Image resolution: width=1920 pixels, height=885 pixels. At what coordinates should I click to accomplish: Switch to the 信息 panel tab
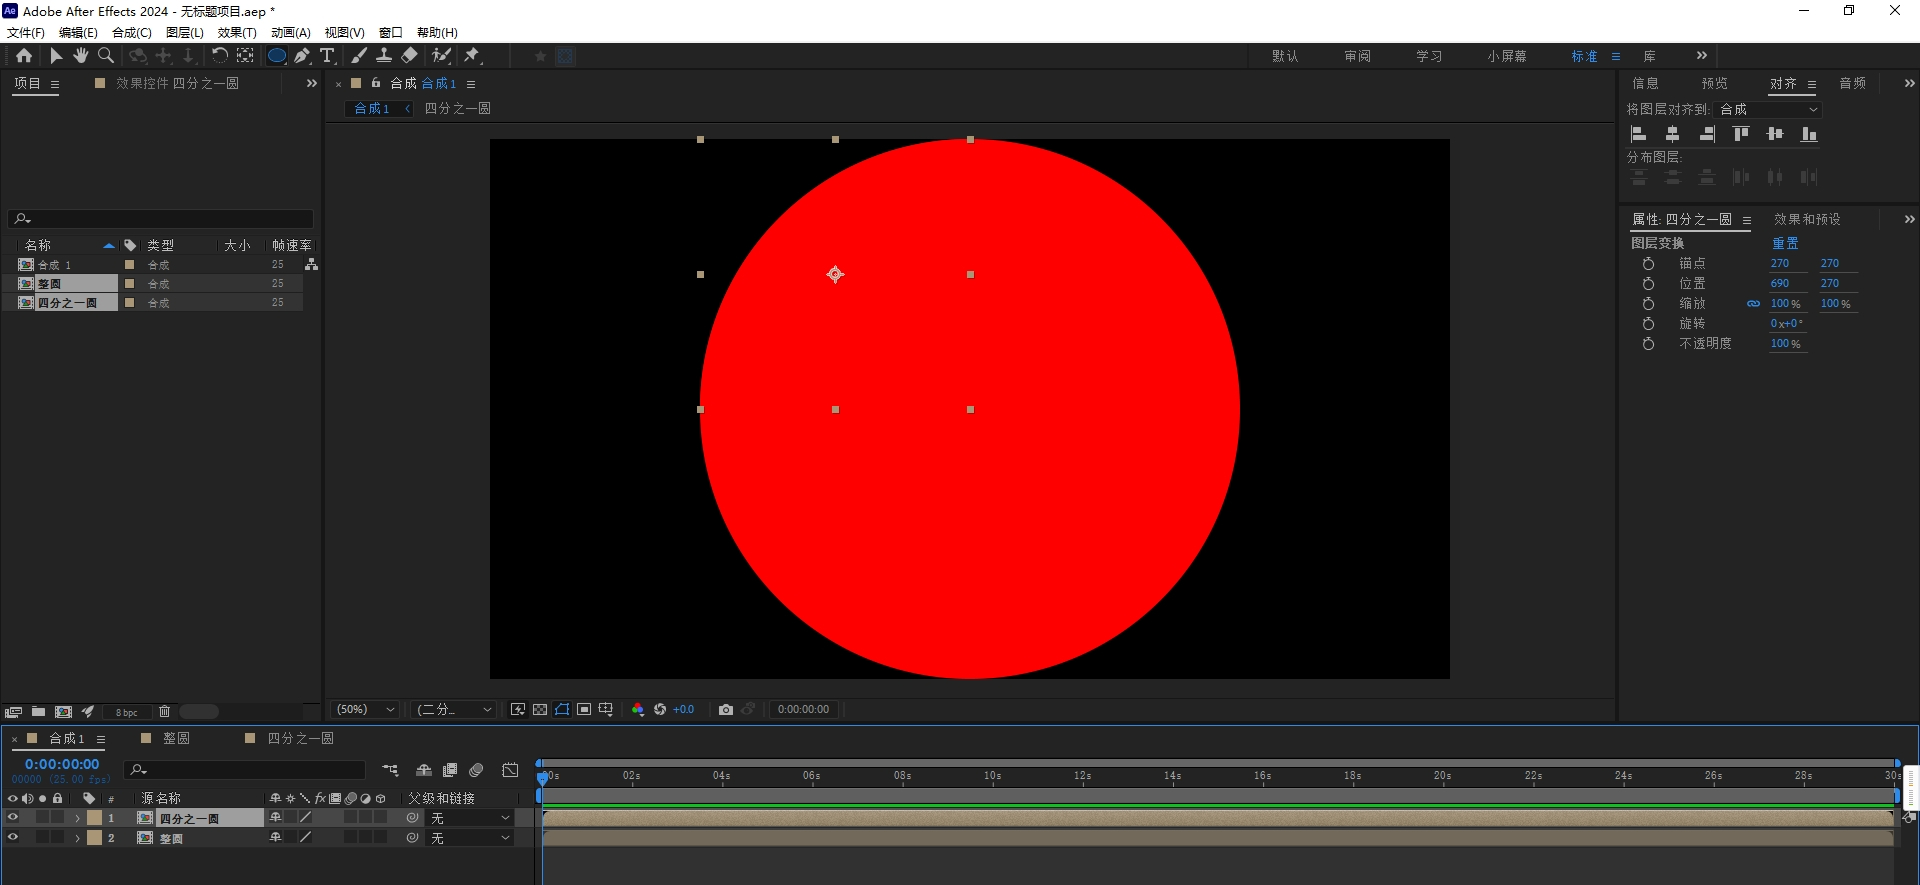click(x=1646, y=84)
